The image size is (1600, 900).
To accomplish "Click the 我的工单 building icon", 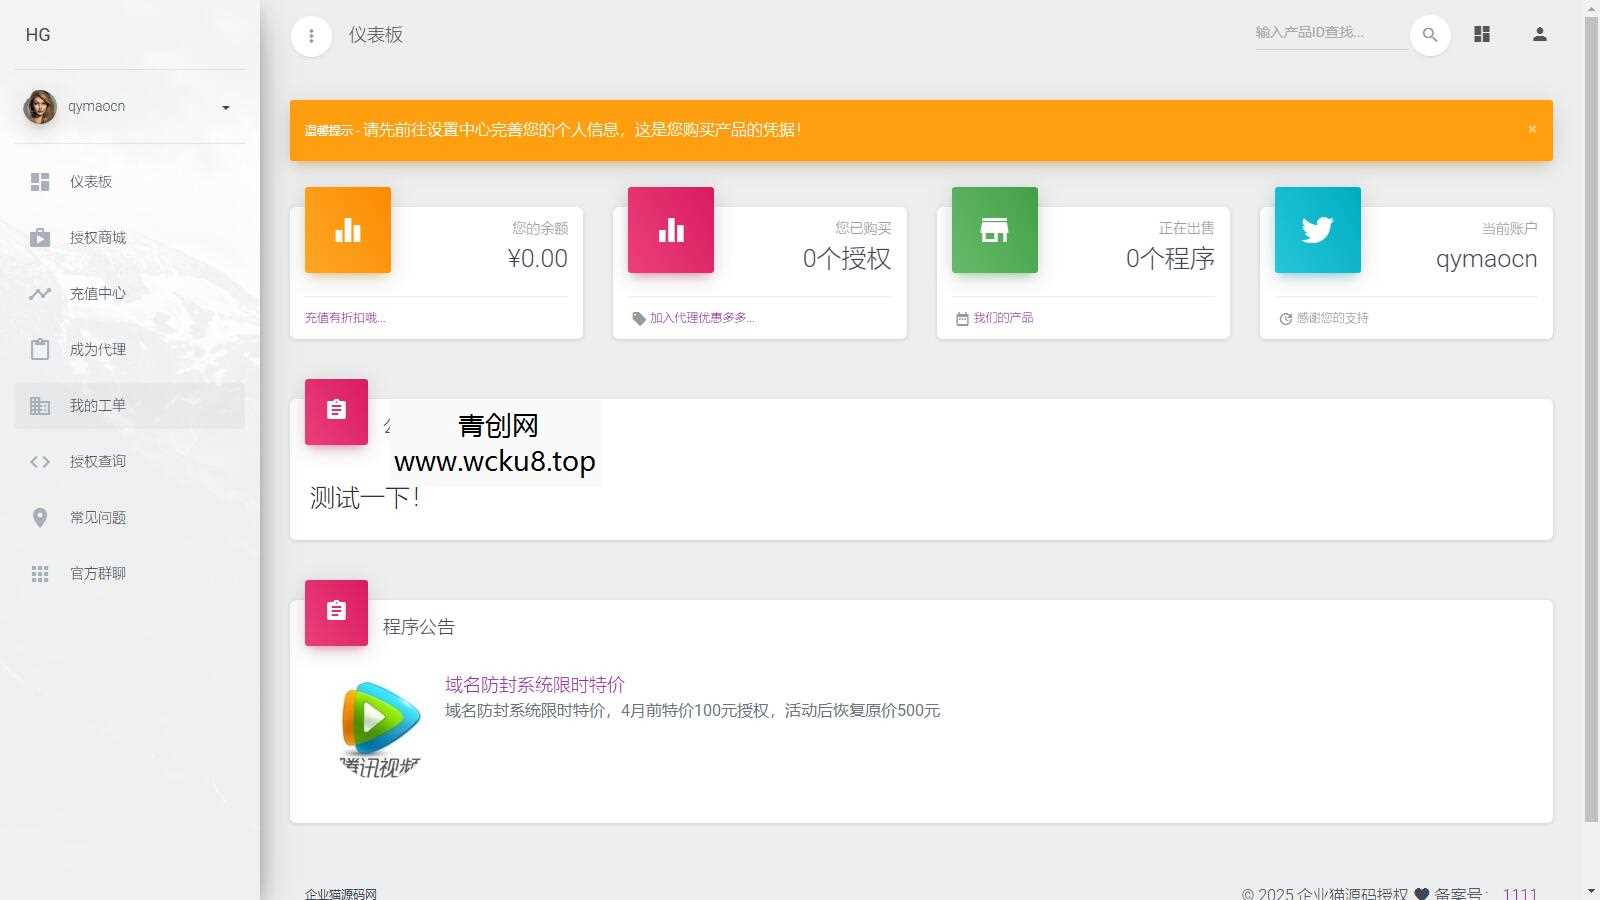I will [x=40, y=406].
